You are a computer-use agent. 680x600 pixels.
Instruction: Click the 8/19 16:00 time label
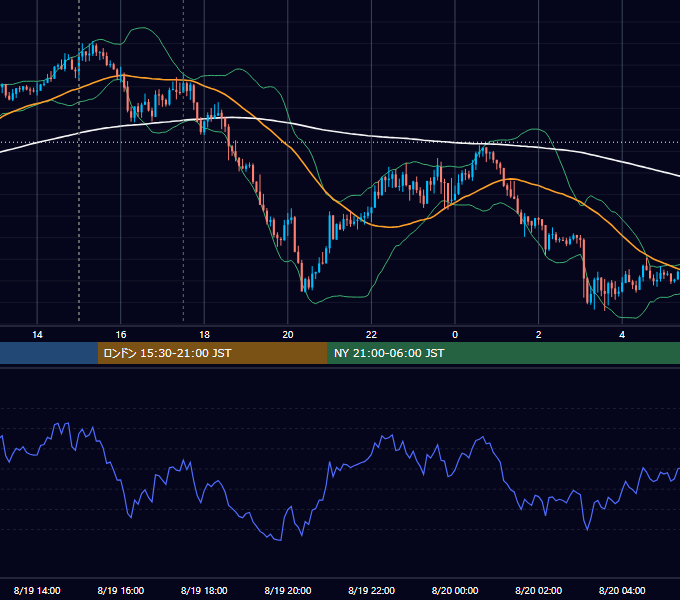pyautogui.click(x=121, y=590)
